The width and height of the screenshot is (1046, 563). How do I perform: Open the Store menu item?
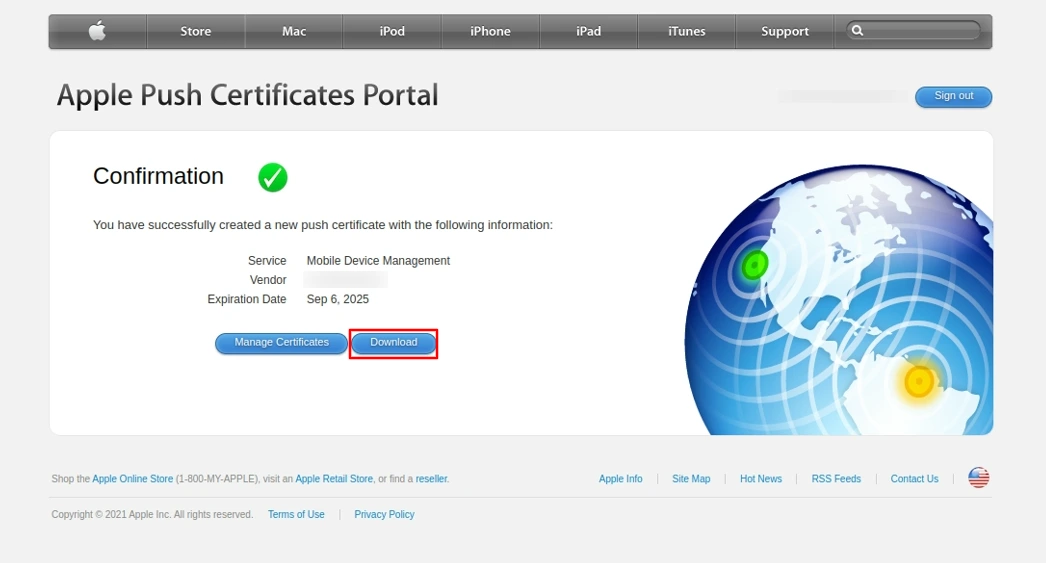195,31
